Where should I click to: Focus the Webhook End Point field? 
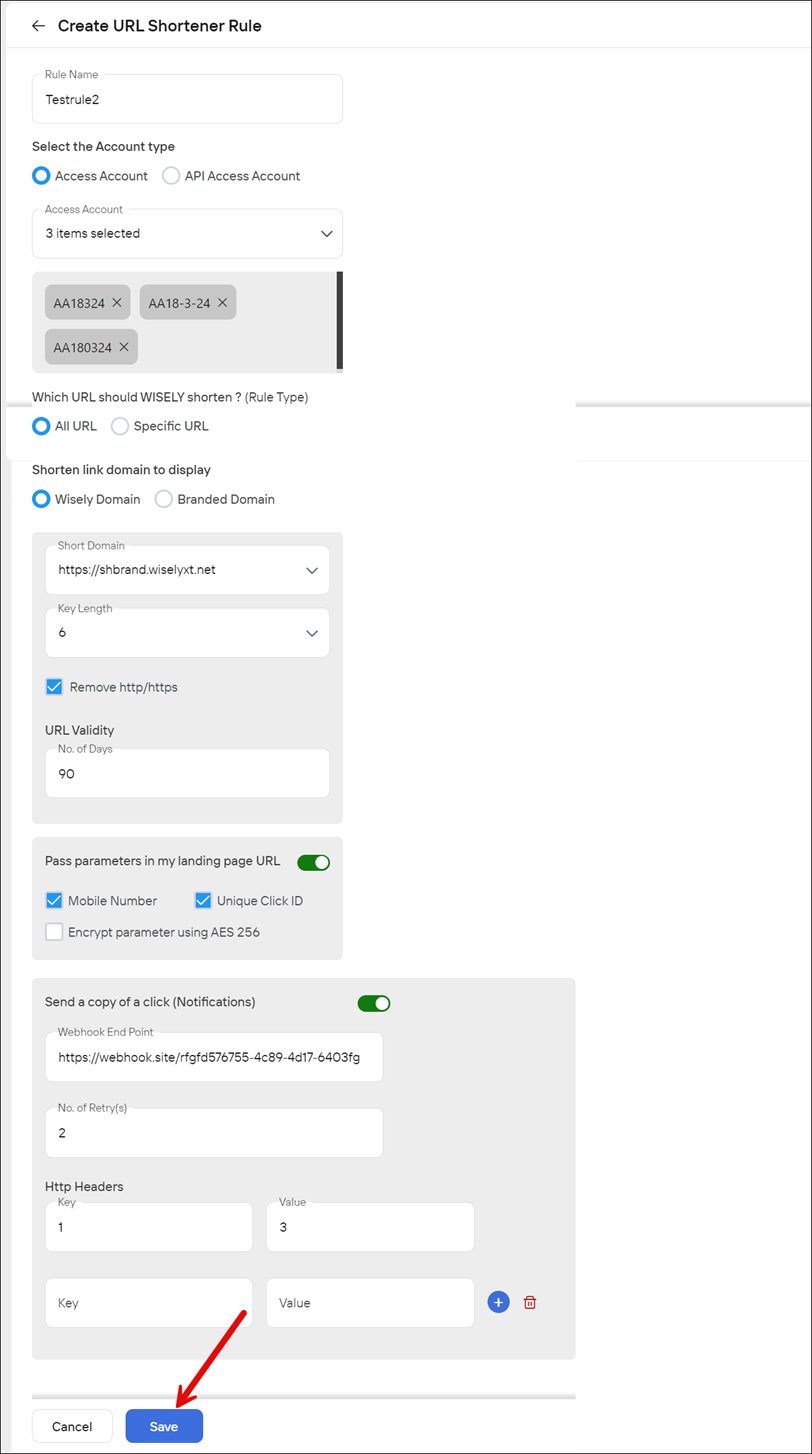(x=214, y=1057)
